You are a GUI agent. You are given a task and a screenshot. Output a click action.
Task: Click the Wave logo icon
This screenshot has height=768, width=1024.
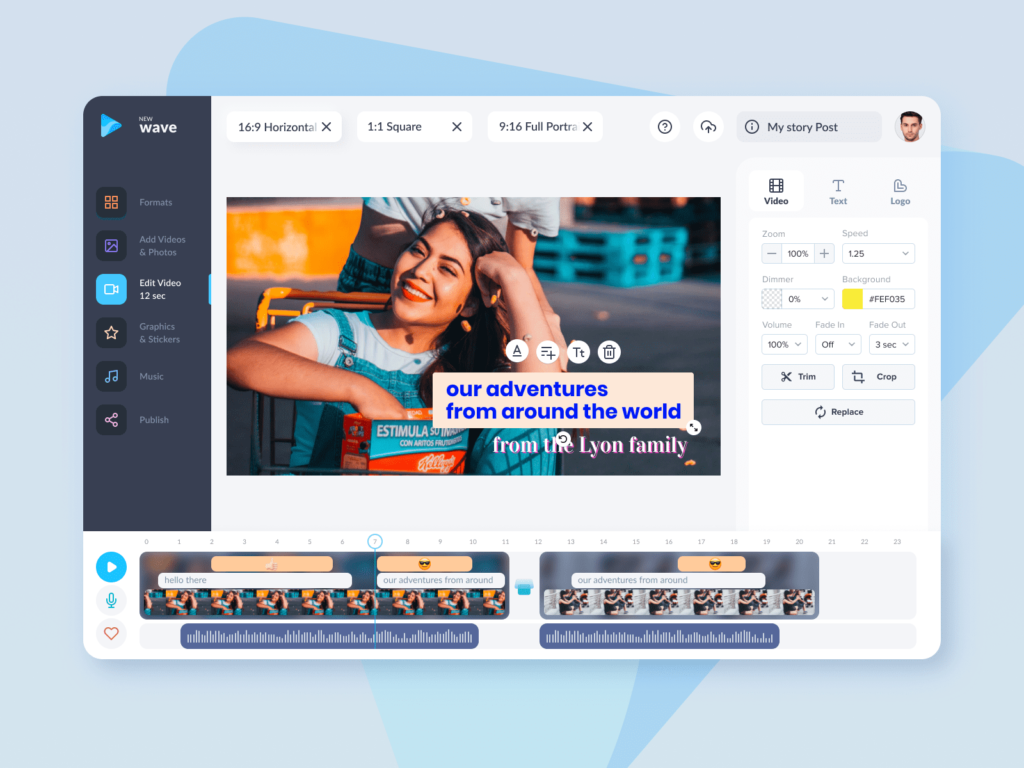(111, 125)
